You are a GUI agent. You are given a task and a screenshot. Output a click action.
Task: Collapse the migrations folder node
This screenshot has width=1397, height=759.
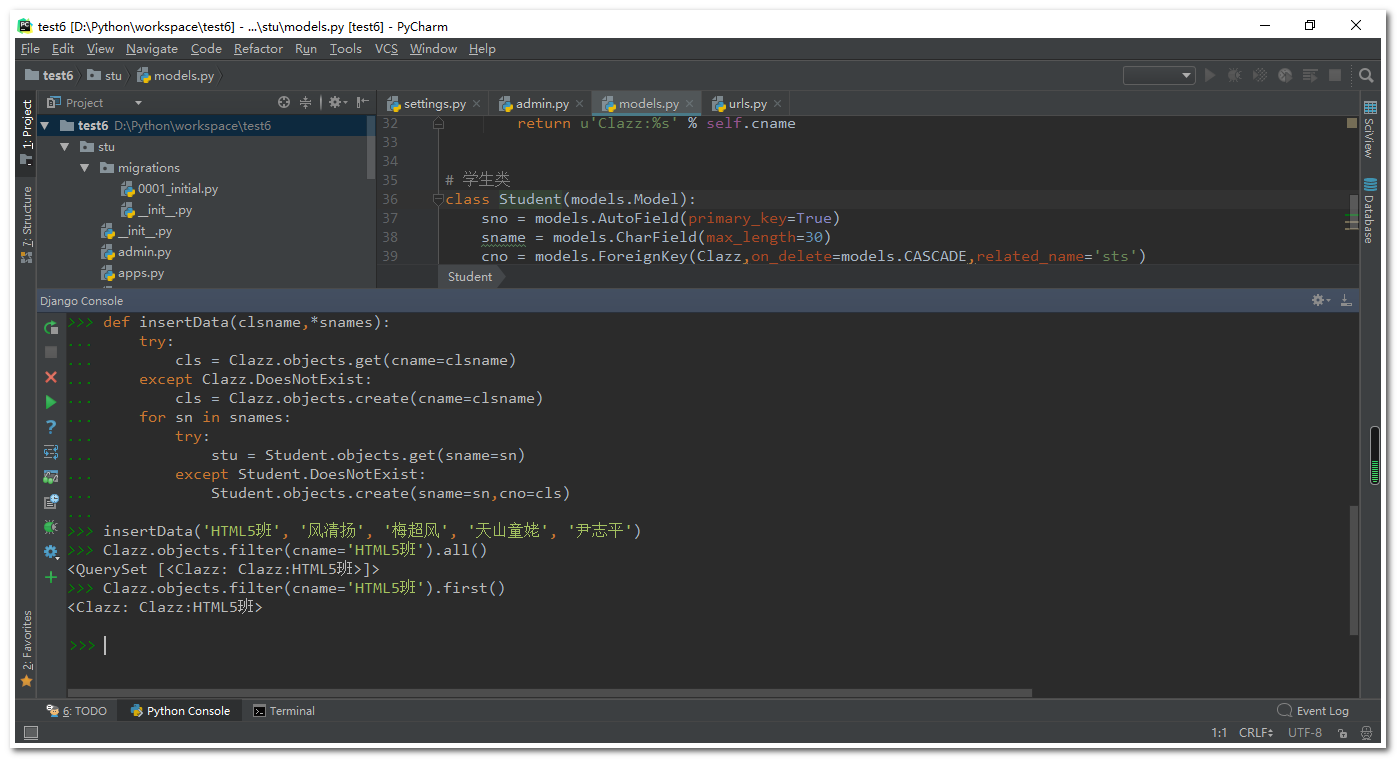click(x=85, y=168)
